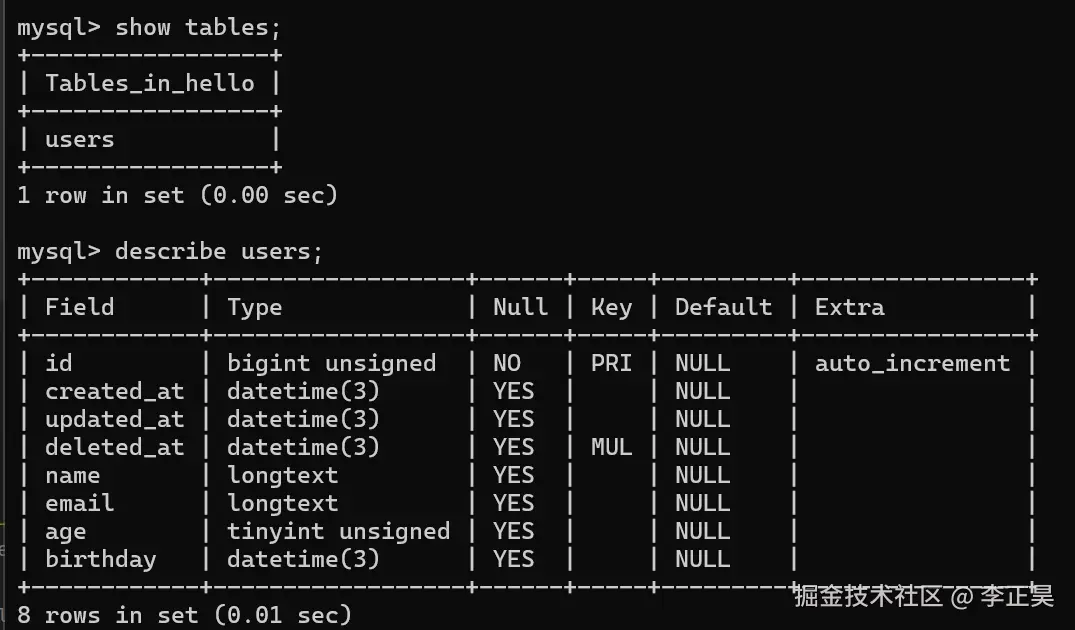Click the 'created_at' field name
The width and height of the screenshot is (1075, 630).
tap(115, 391)
